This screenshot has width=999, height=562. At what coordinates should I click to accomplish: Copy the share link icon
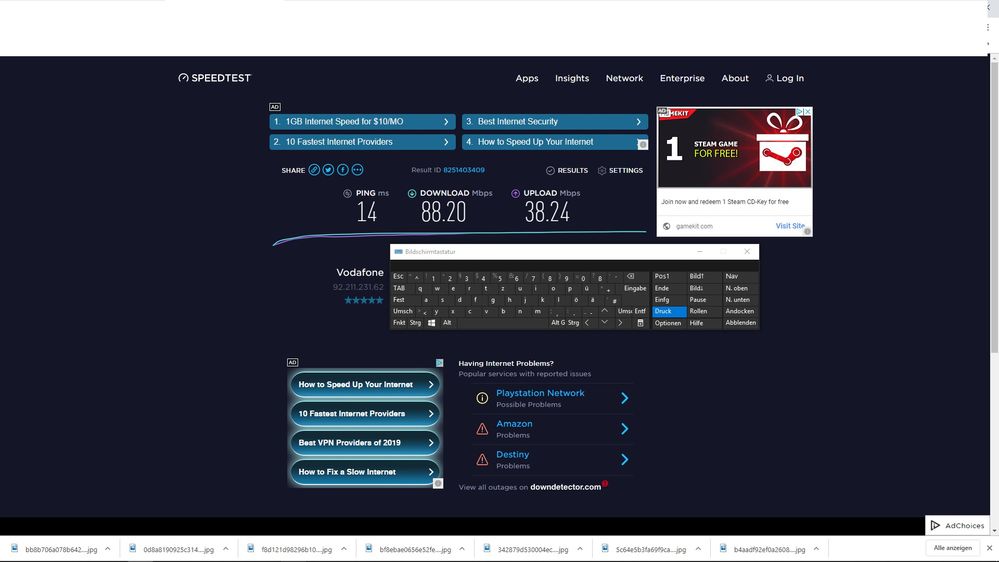point(314,169)
